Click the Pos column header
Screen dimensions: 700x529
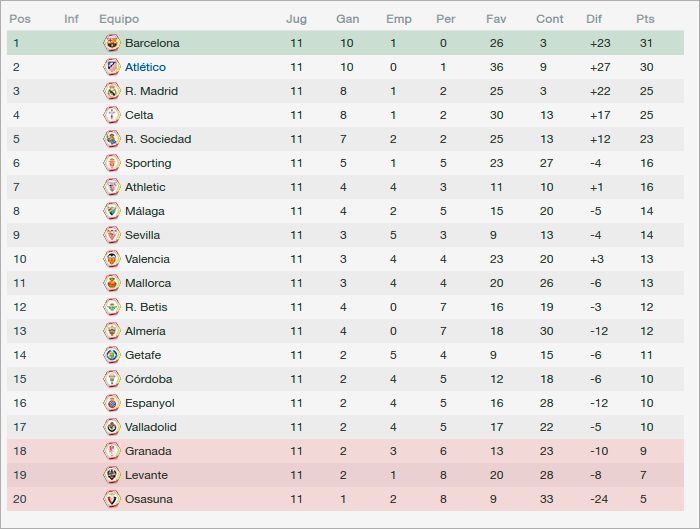pos(20,19)
